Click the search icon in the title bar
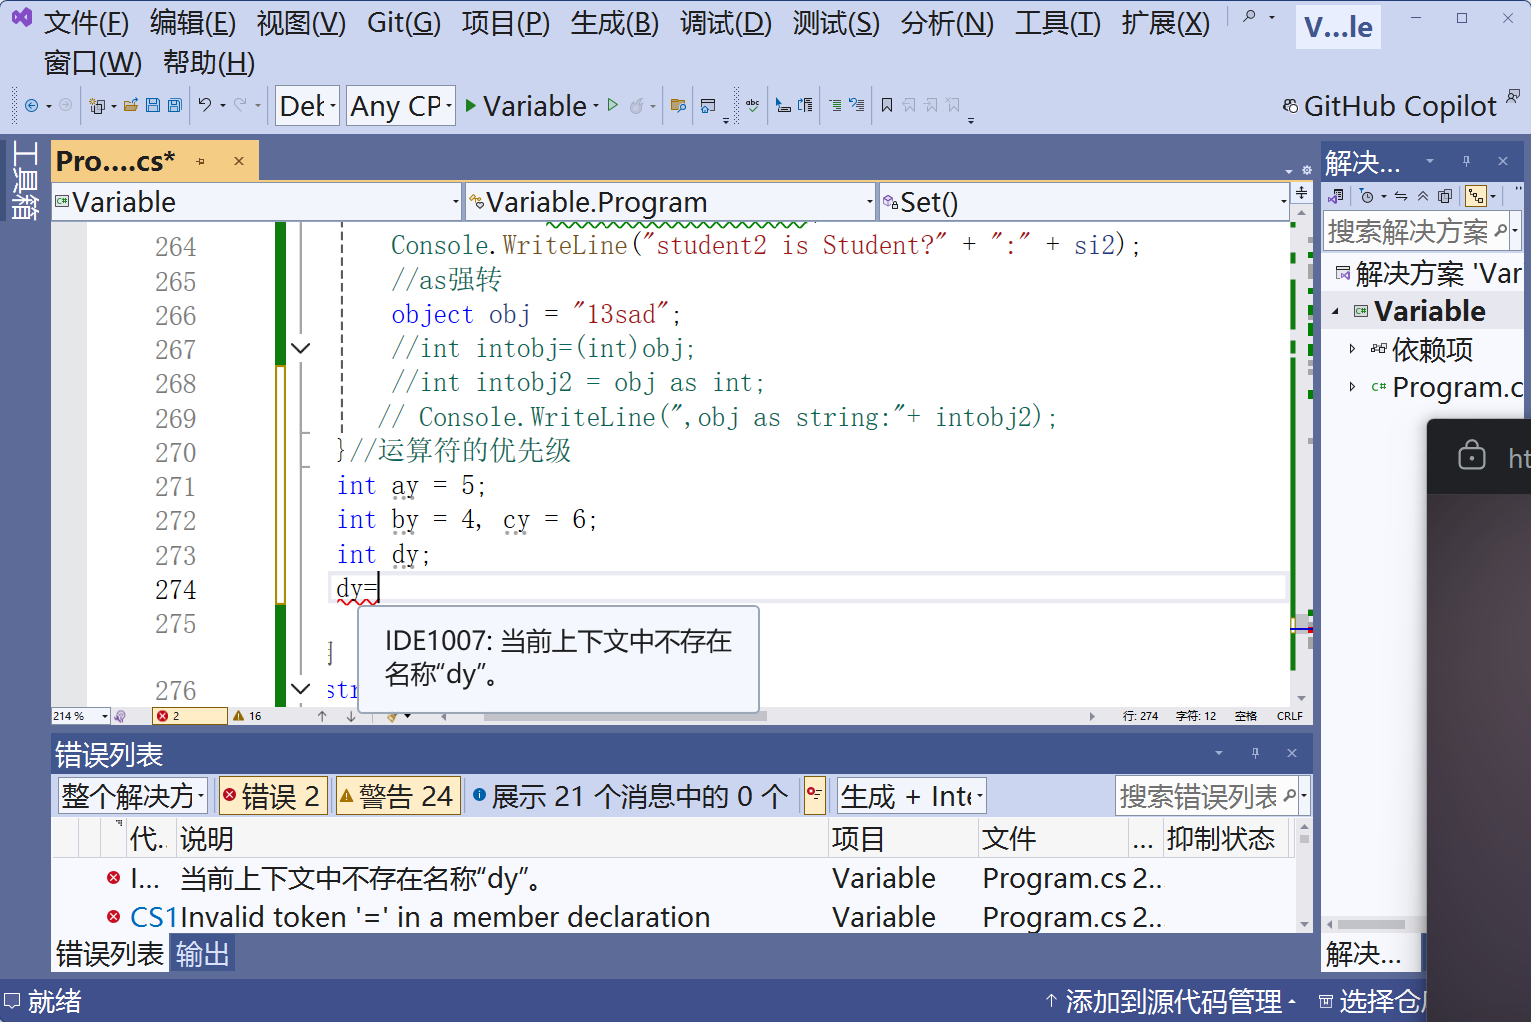The width and height of the screenshot is (1531, 1022). click(1249, 16)
